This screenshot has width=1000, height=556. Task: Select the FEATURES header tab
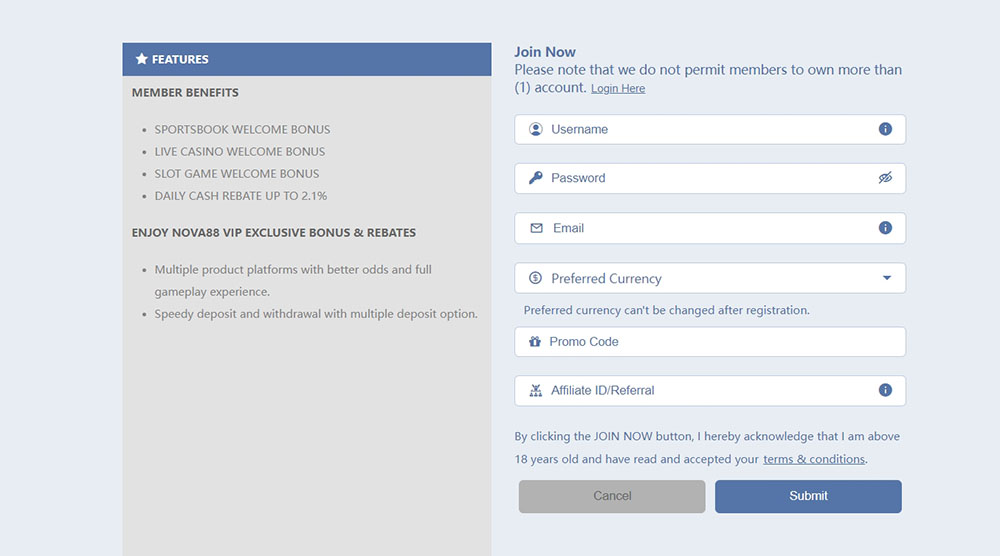[x=307, y=59]
